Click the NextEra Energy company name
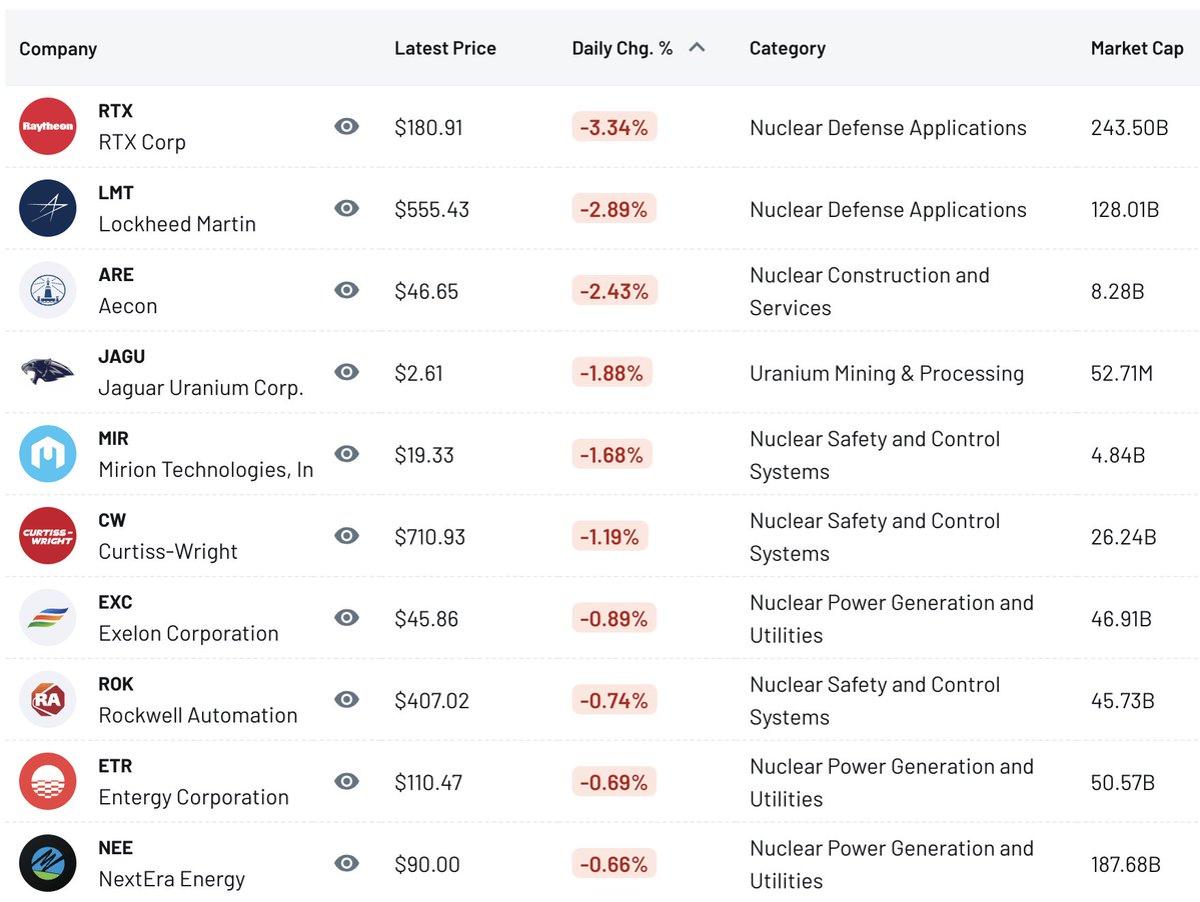The width and height of the screenshot is (1200, 902). coord(171,878)
